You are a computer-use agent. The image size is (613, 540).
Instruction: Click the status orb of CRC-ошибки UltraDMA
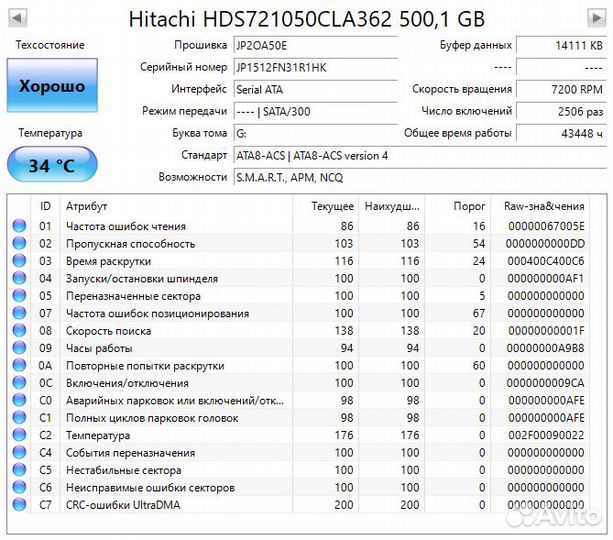(x=19, y=504)
